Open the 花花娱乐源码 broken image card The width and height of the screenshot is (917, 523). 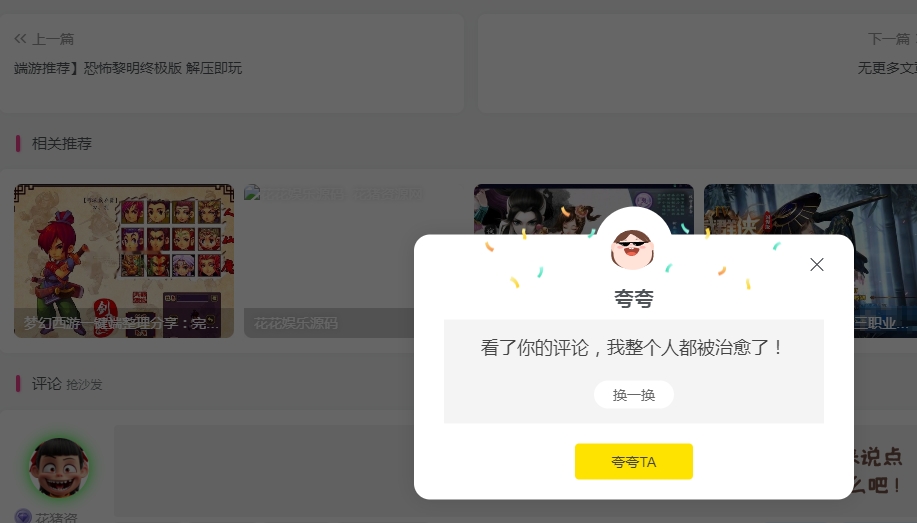(329, 261)
